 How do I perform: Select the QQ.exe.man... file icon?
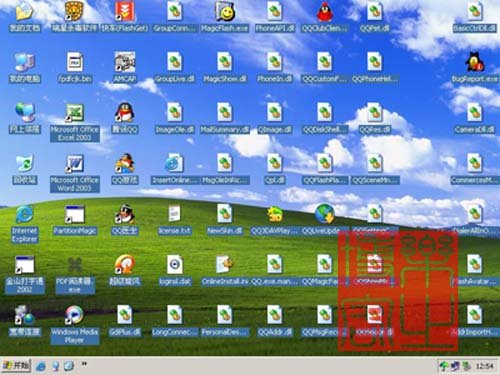coord(275,264)
